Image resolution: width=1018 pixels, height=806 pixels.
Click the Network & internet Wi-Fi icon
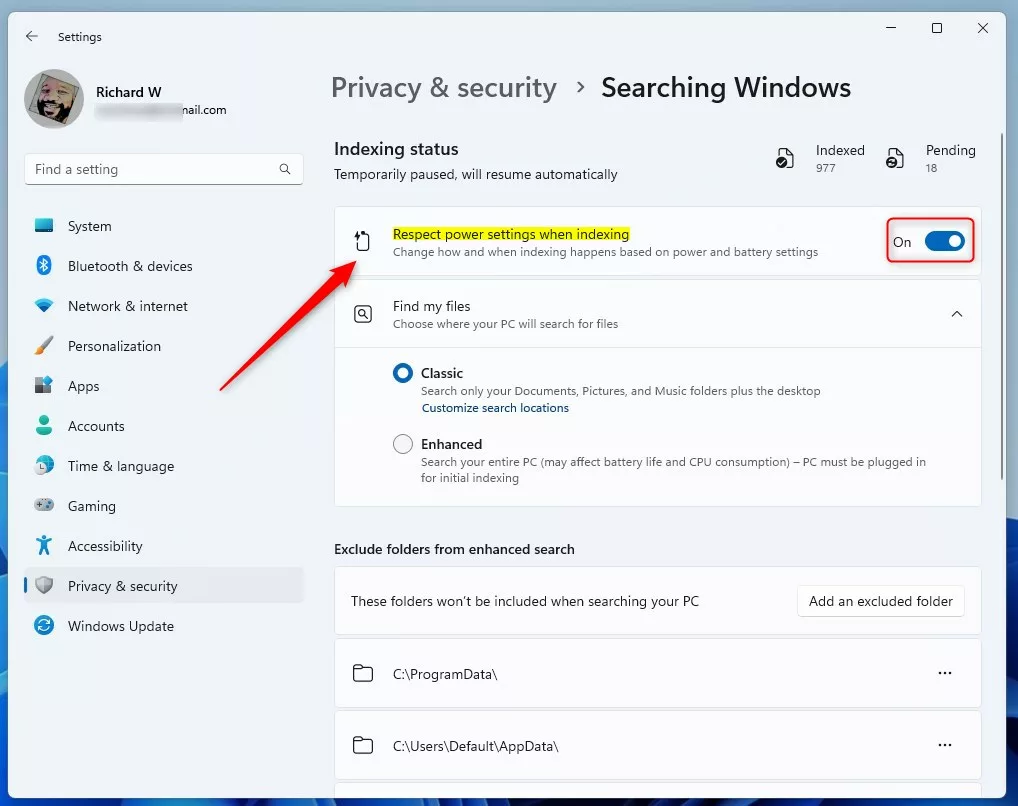tap(44, 306)
